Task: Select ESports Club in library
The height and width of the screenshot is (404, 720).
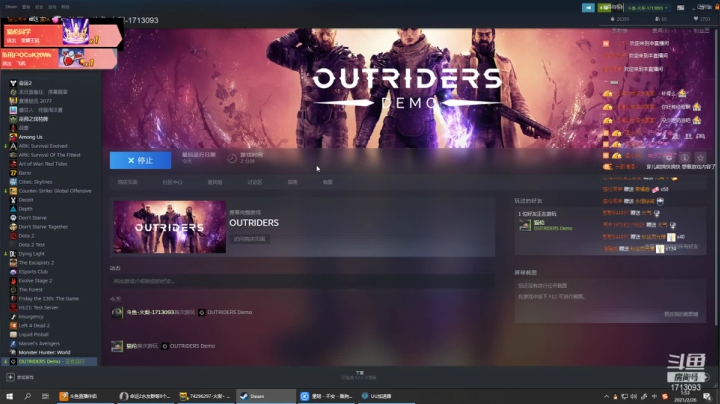Action: pos(33,272)
